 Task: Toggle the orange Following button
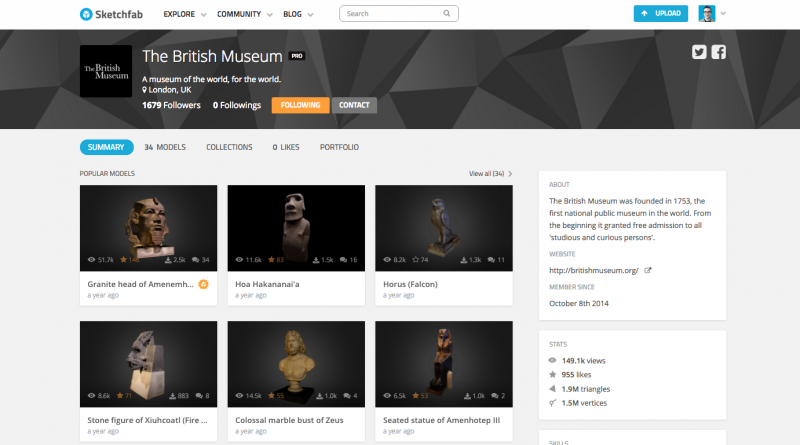(x=300, y=105)
